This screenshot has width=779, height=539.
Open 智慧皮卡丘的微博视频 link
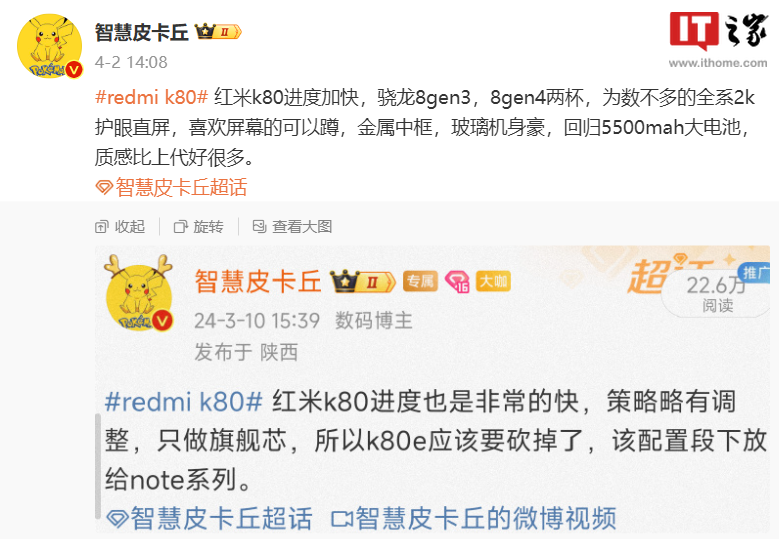tap(474, 519)
